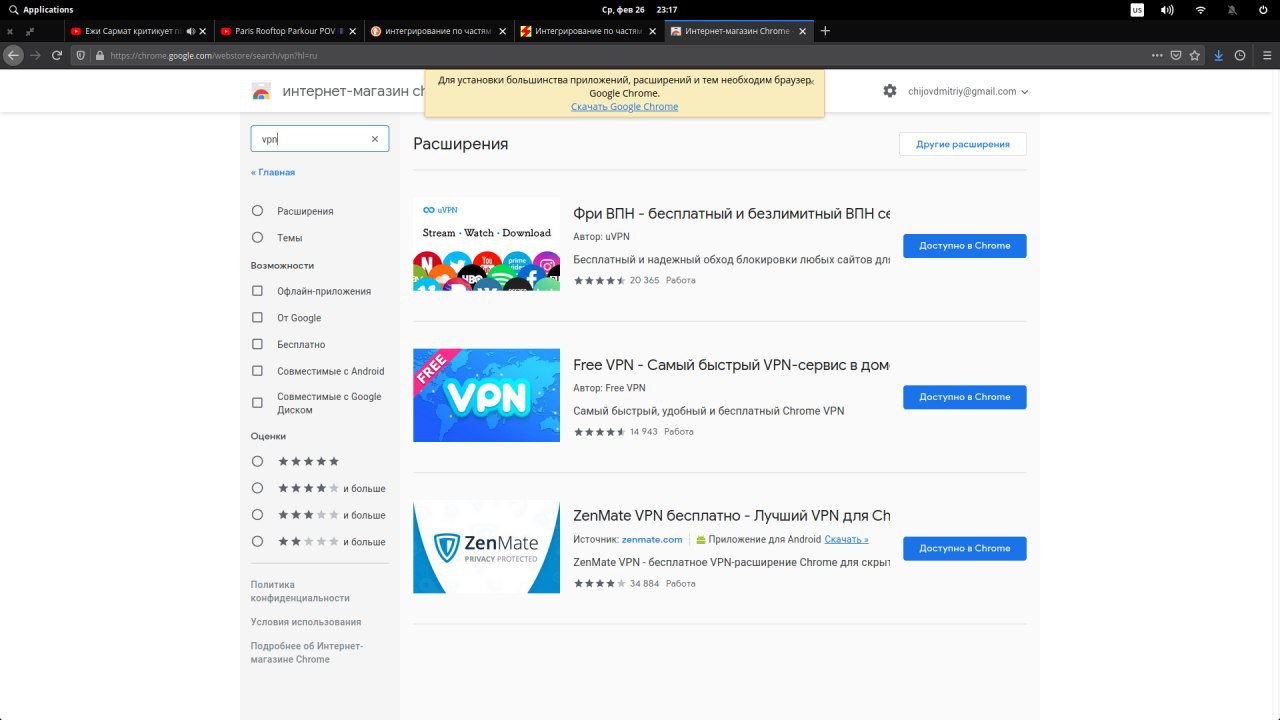Screen dimensions: 1280x720
Task: Select two stars и больше rating
Action: pos(257,541)
